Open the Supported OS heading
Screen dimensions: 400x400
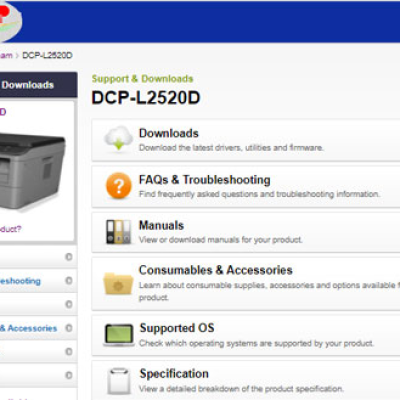pyautogui.click(x=177, y=328)
